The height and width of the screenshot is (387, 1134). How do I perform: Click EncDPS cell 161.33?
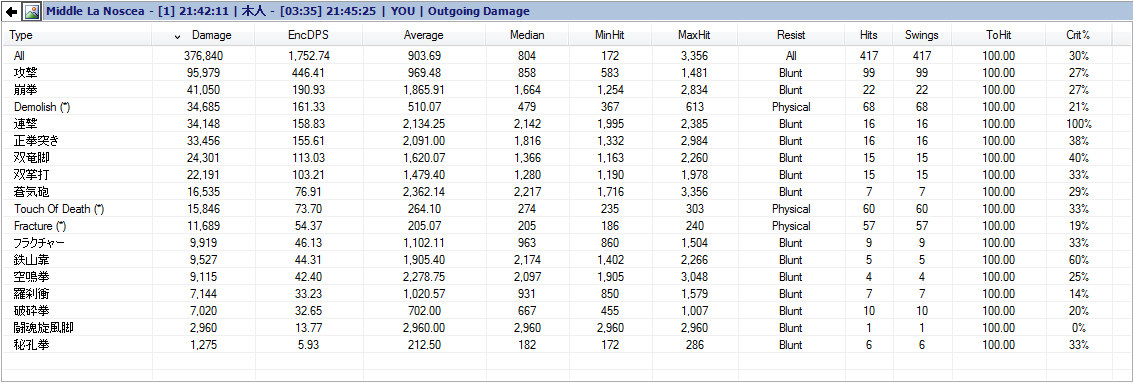coord(310,106)
